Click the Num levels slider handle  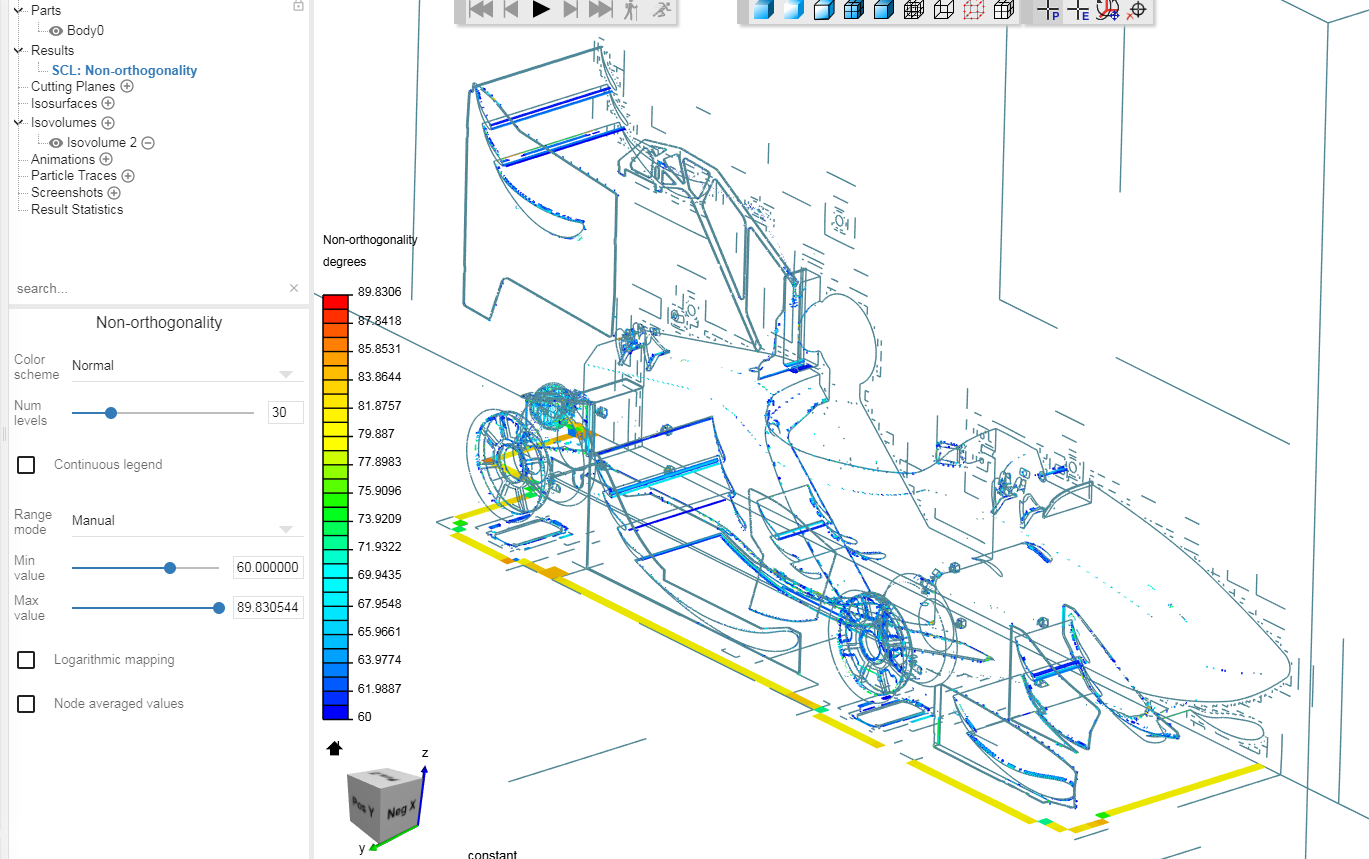[111, 412]
